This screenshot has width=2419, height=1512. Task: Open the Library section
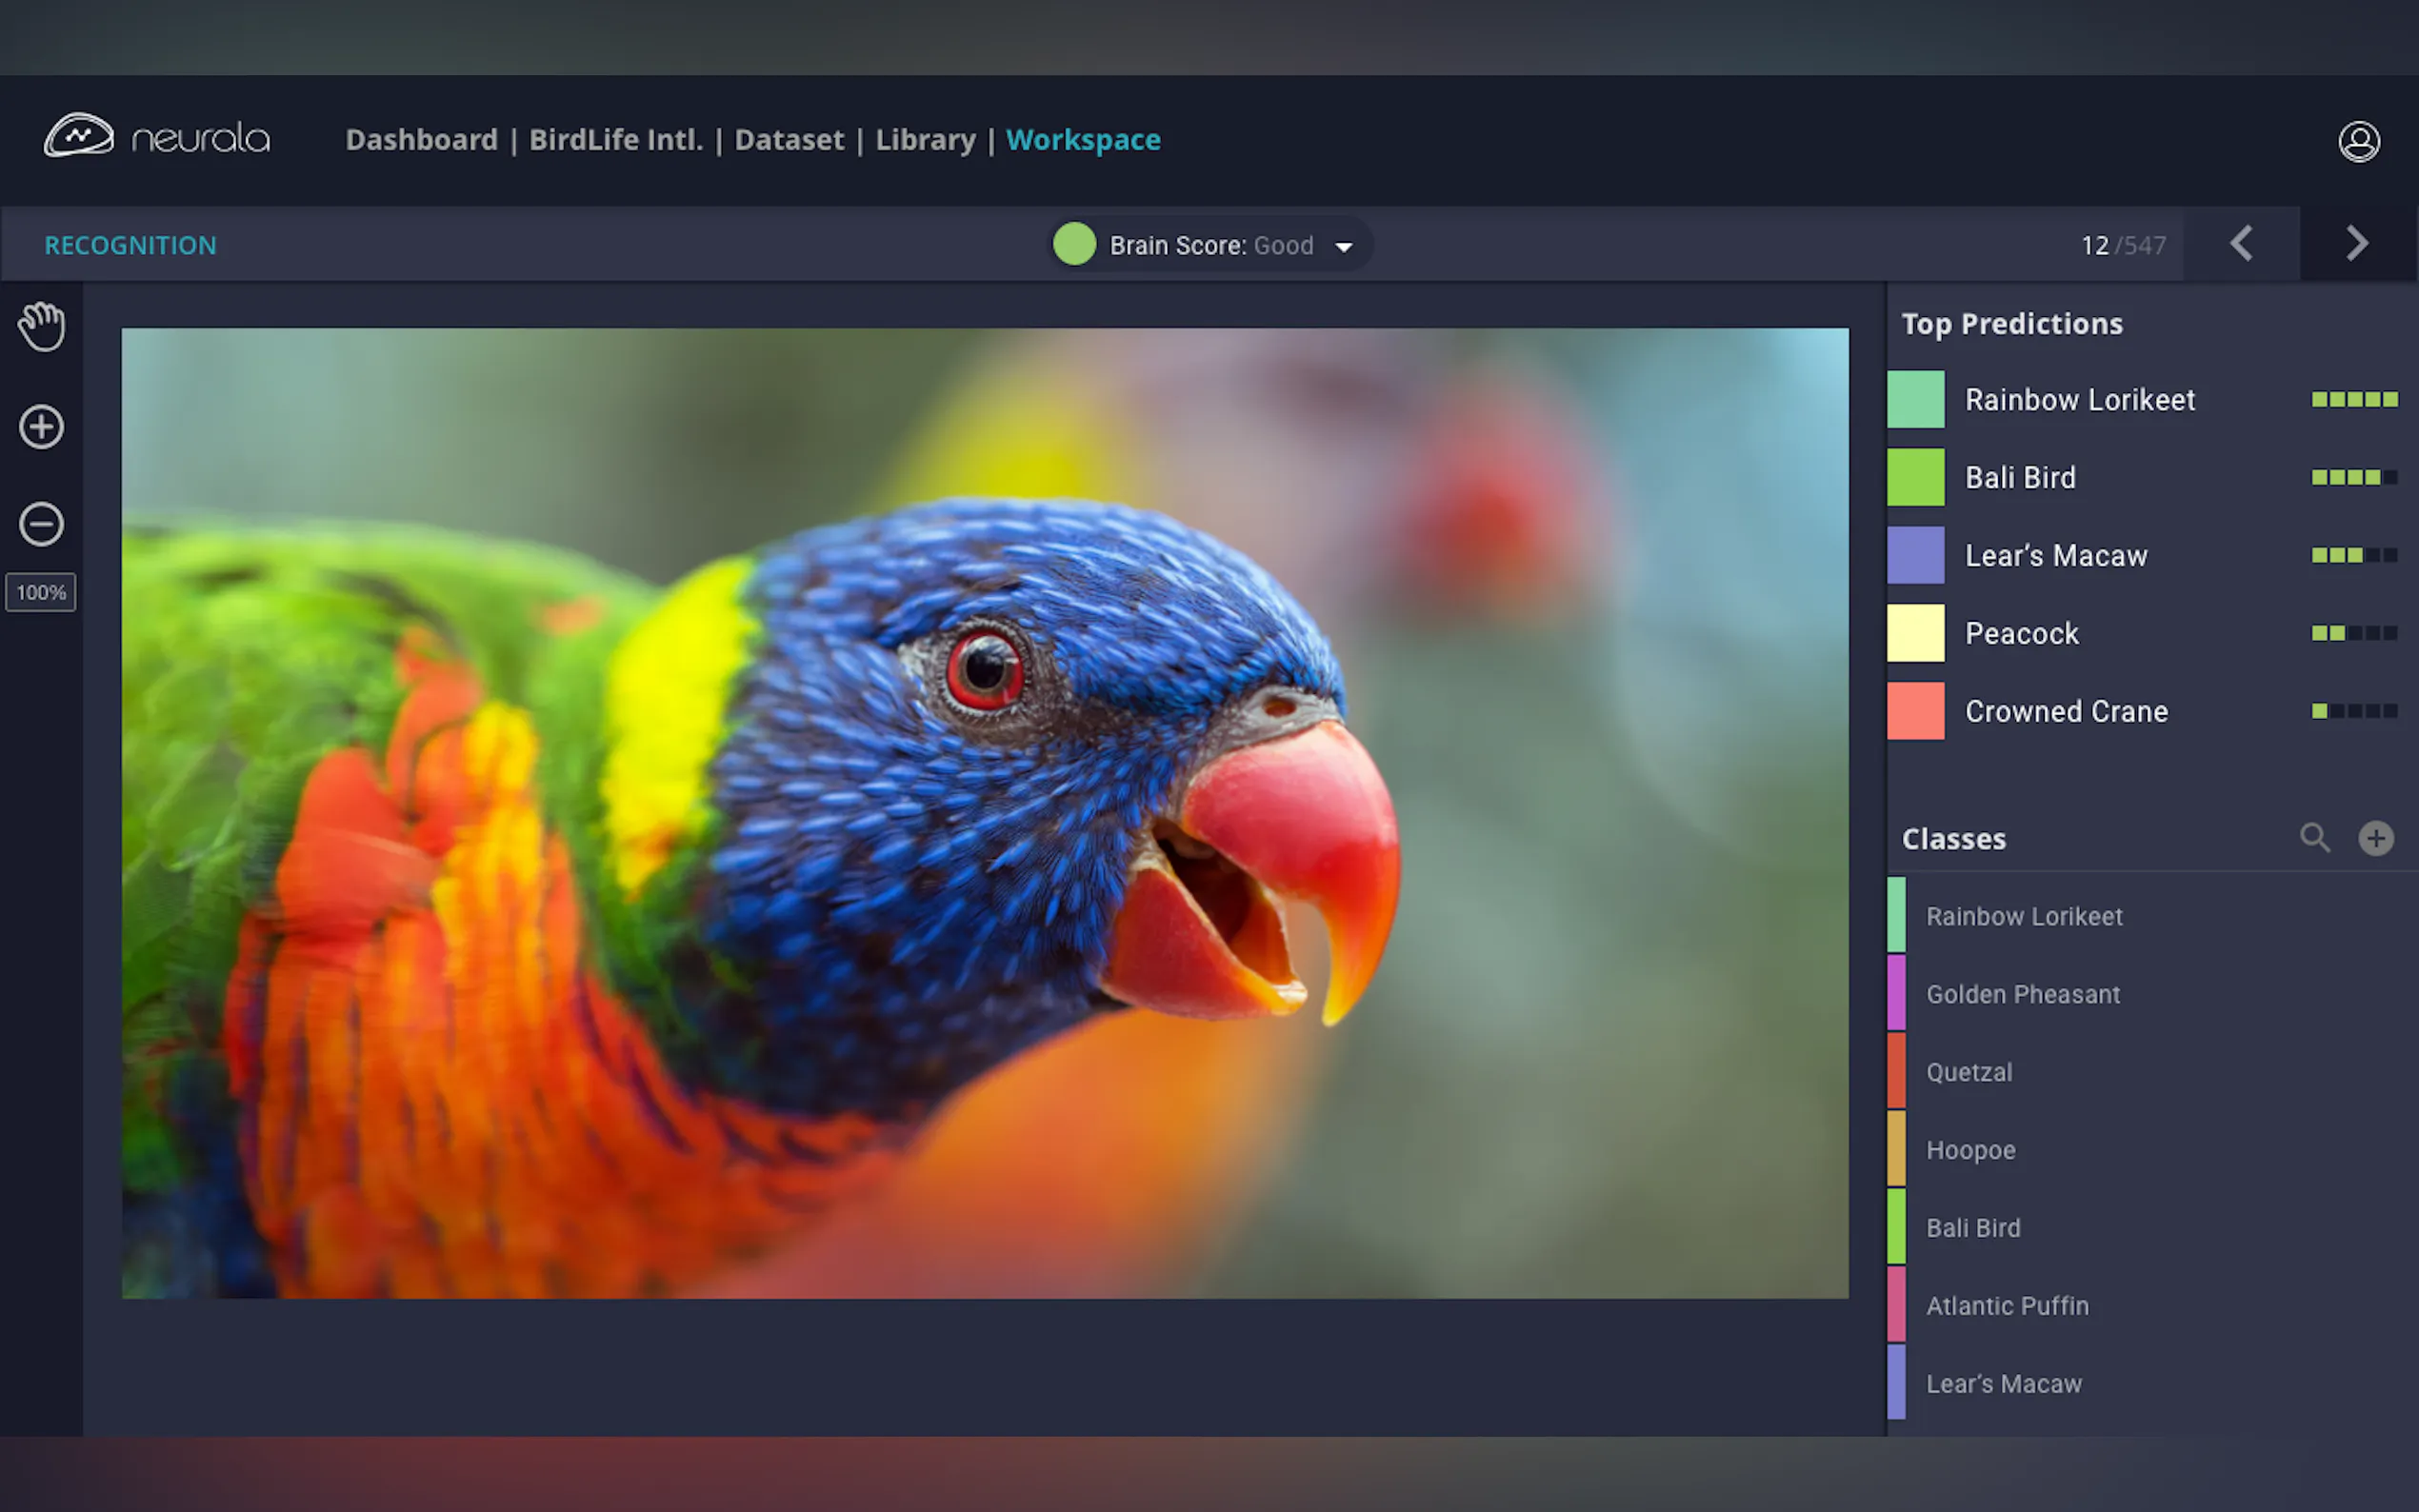pyautogui.click(x=925, y=140)
